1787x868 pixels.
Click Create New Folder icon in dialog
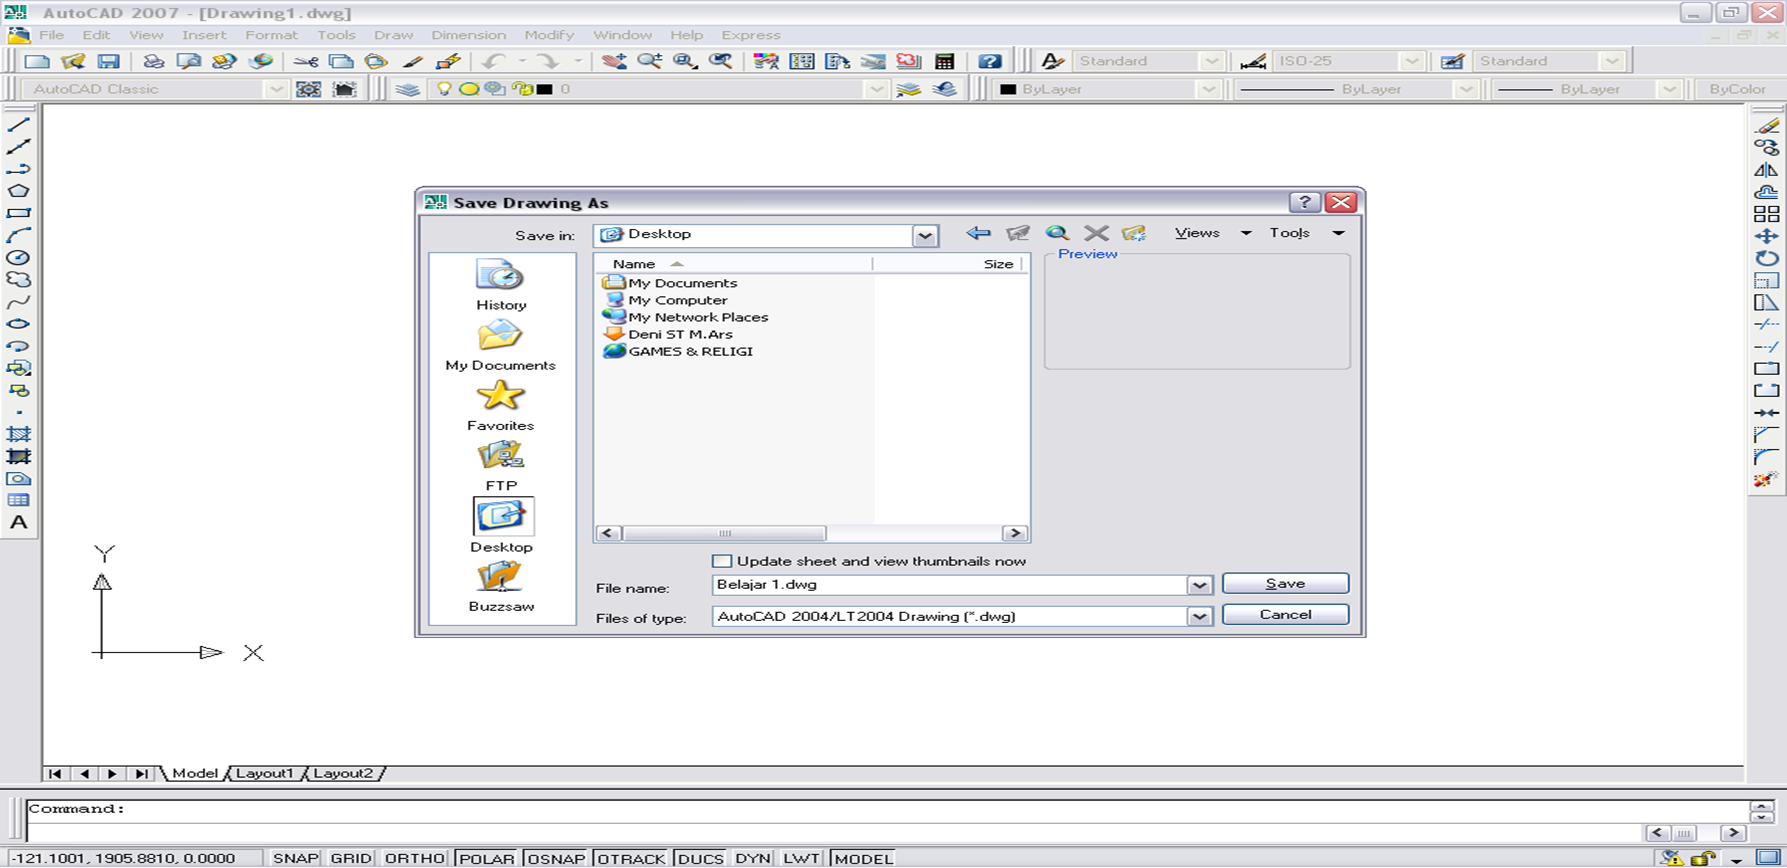click(1134, 233)
